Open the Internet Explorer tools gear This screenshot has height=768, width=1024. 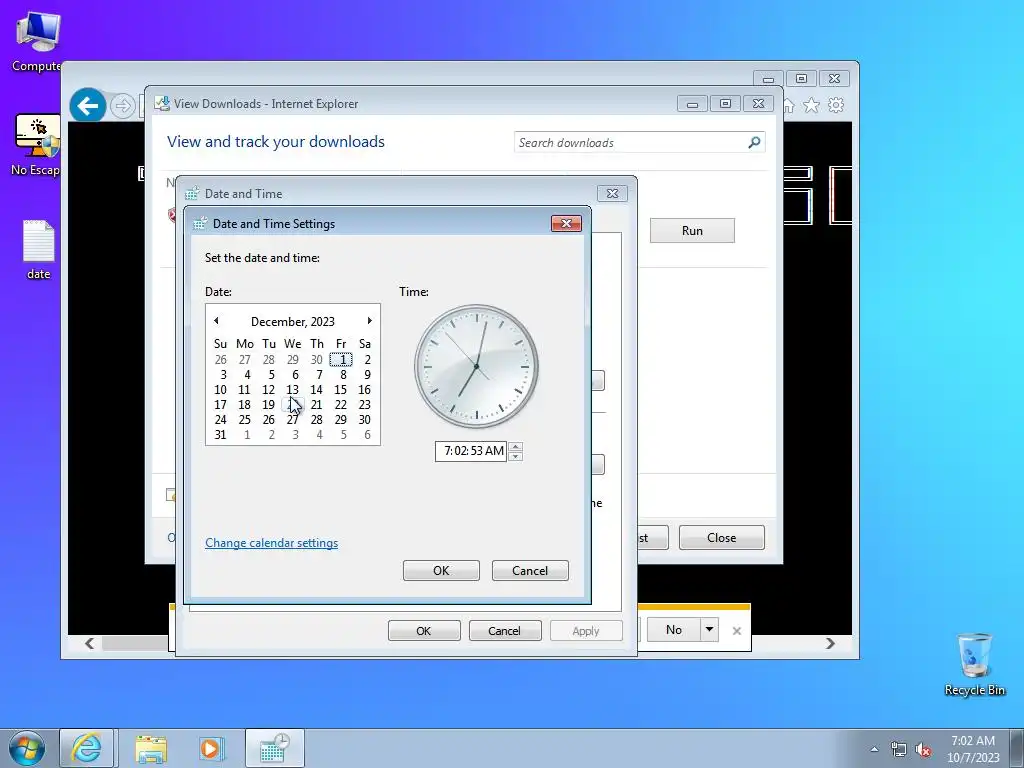[x=836, y=105]
